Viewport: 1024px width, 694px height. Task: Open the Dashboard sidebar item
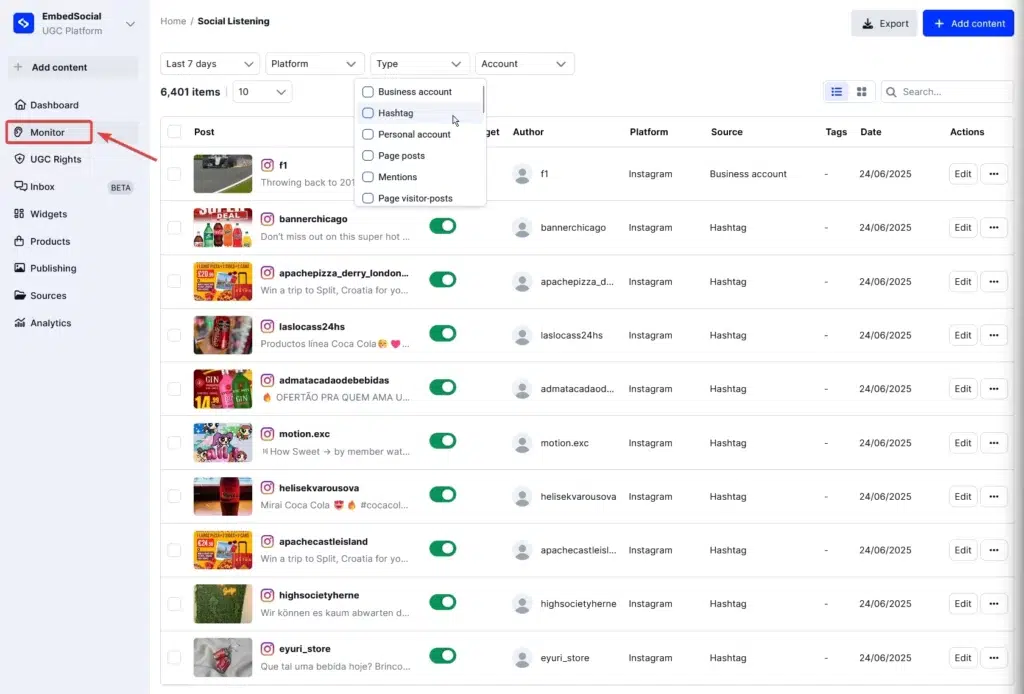pos(54,104)
